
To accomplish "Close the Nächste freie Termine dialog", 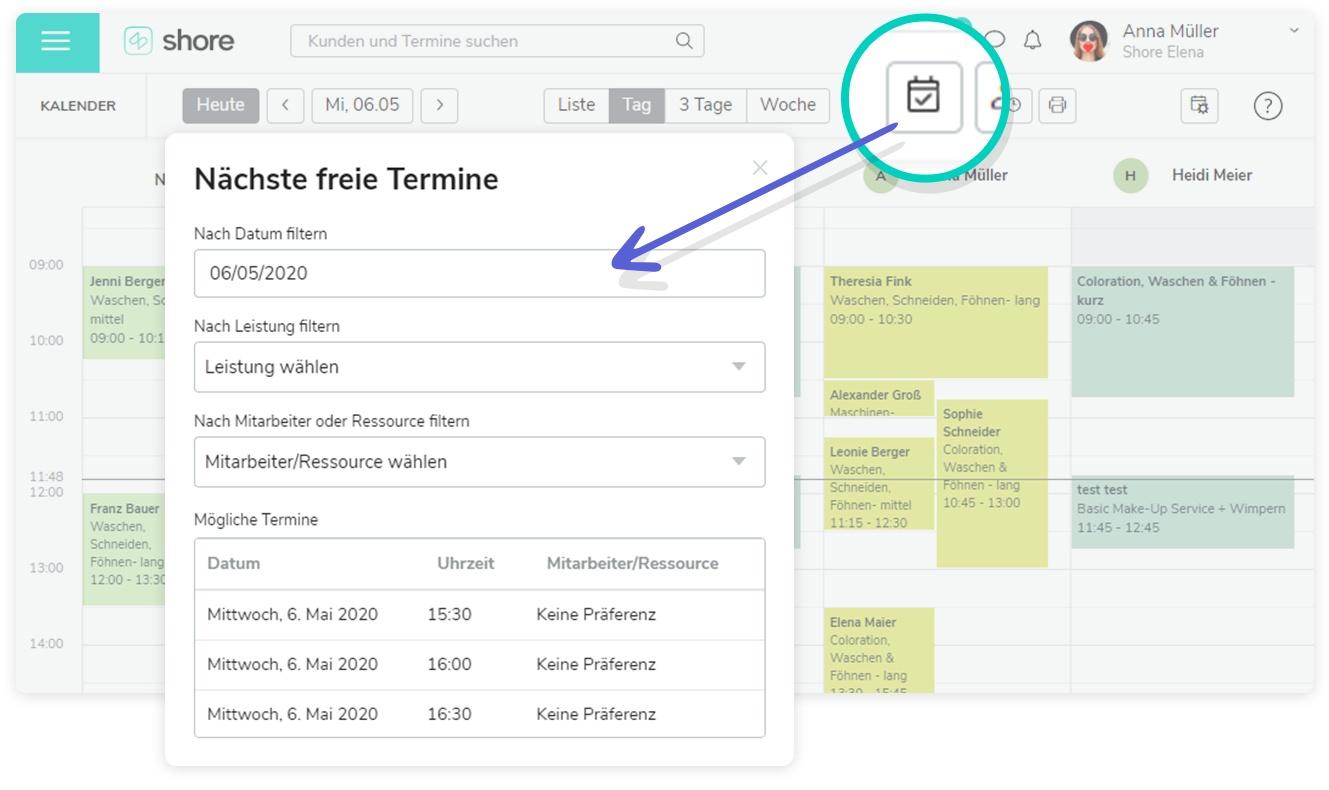I will [760, 167].
